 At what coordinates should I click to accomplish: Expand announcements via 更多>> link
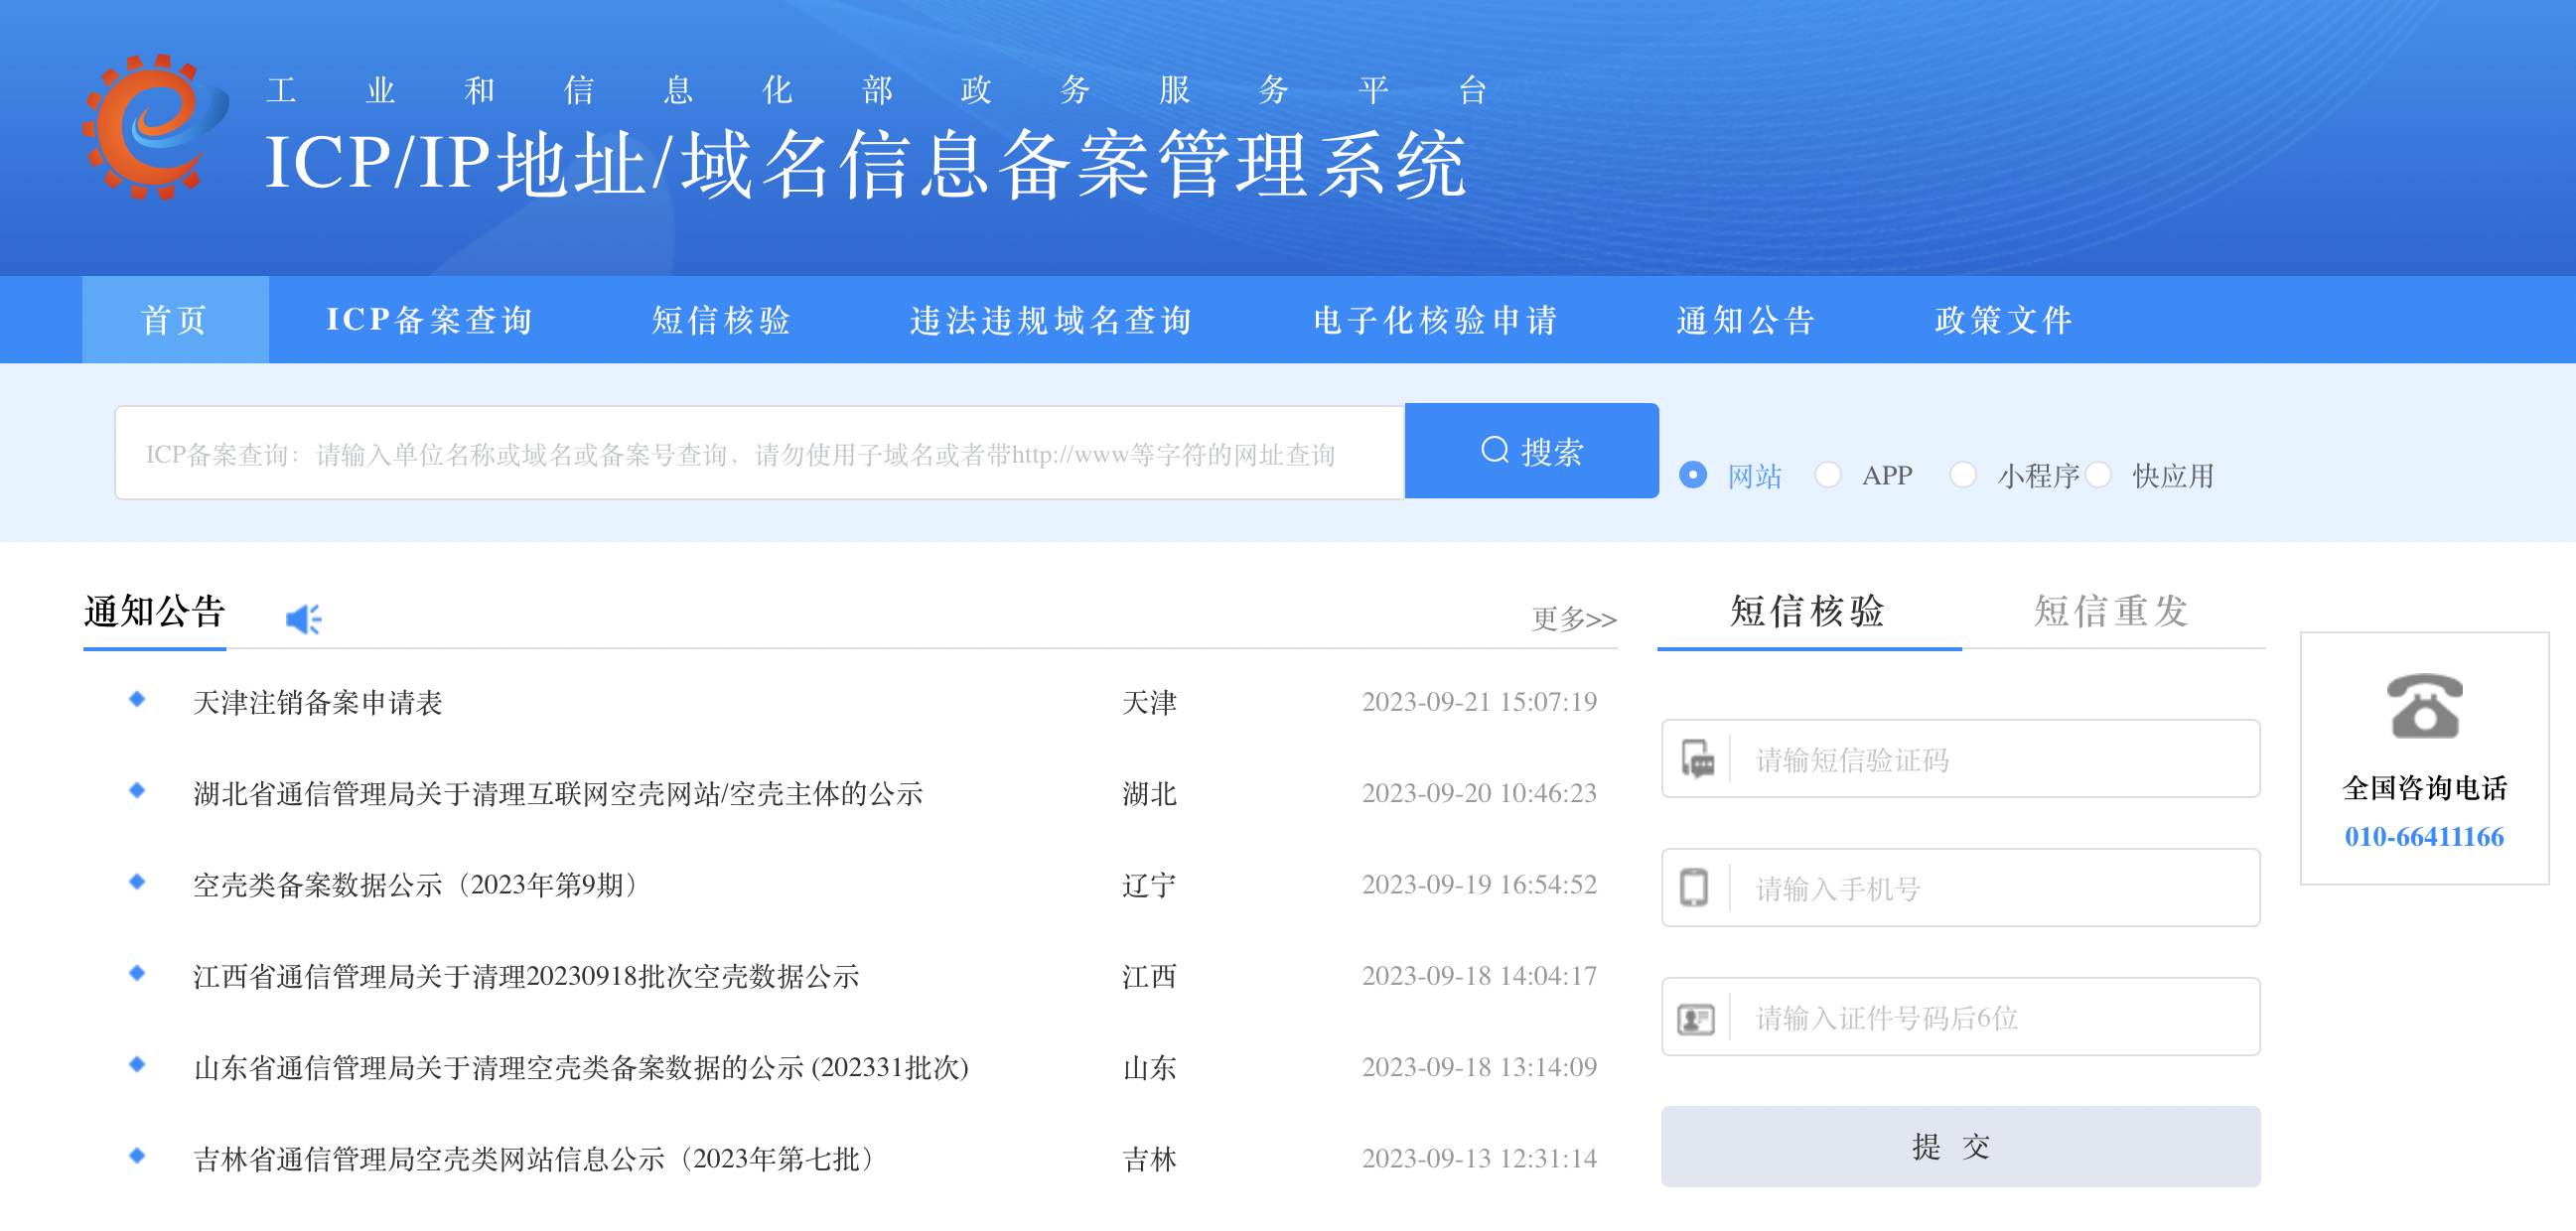click(1573, 619)
